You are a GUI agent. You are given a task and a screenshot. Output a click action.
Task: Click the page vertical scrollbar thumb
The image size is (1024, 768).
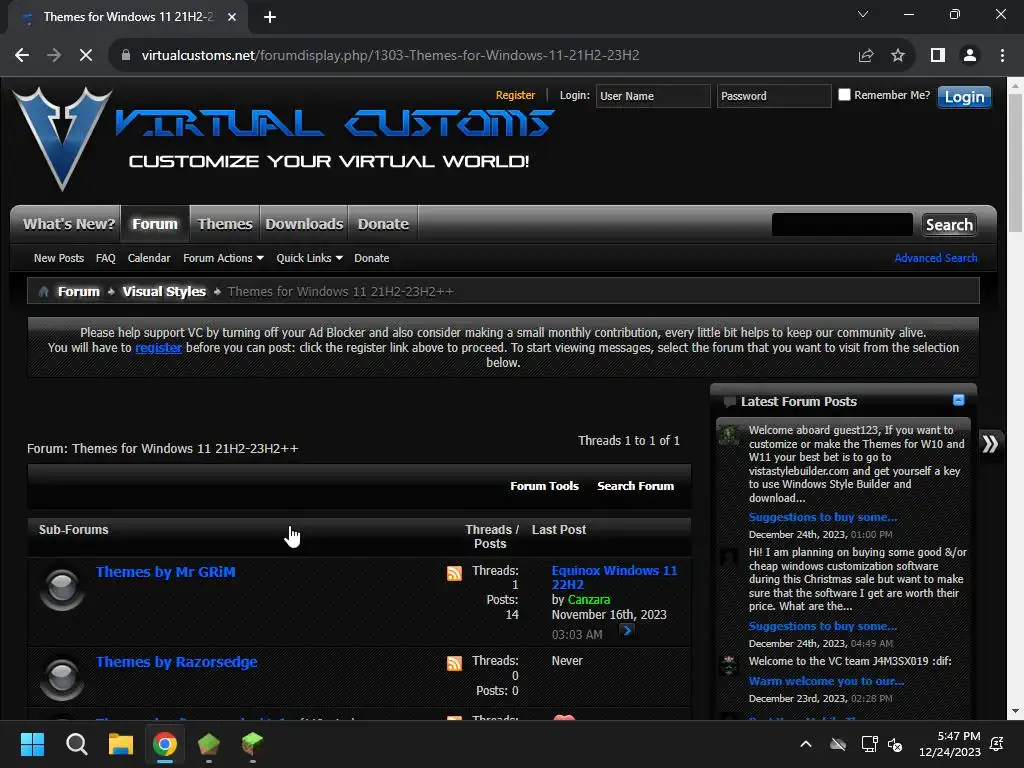pyautogui.click(x=1015, y=163)
